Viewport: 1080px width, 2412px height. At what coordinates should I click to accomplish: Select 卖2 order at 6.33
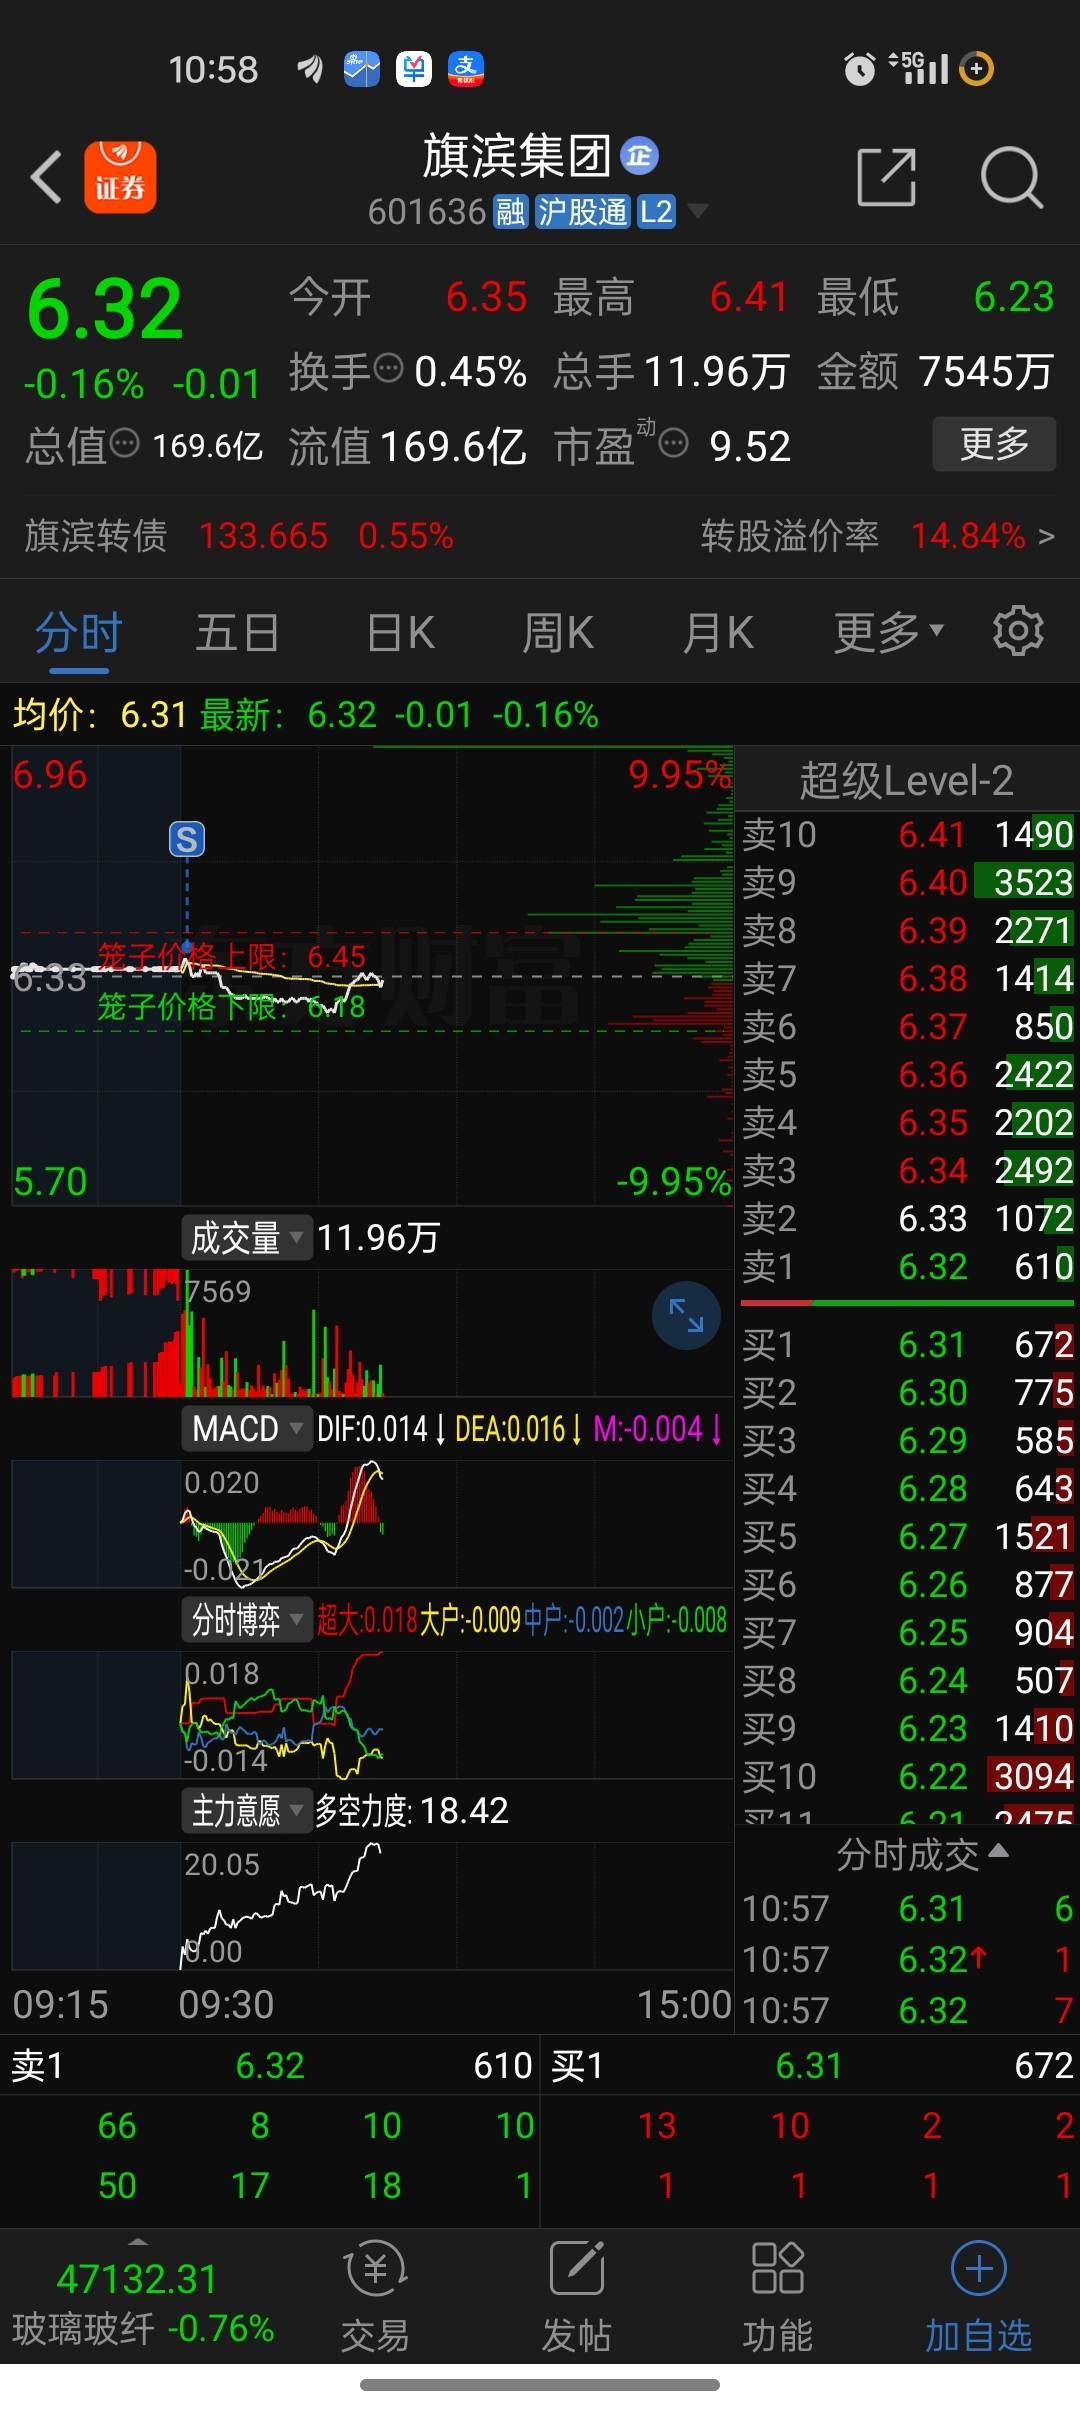(x=908, y=1218)
